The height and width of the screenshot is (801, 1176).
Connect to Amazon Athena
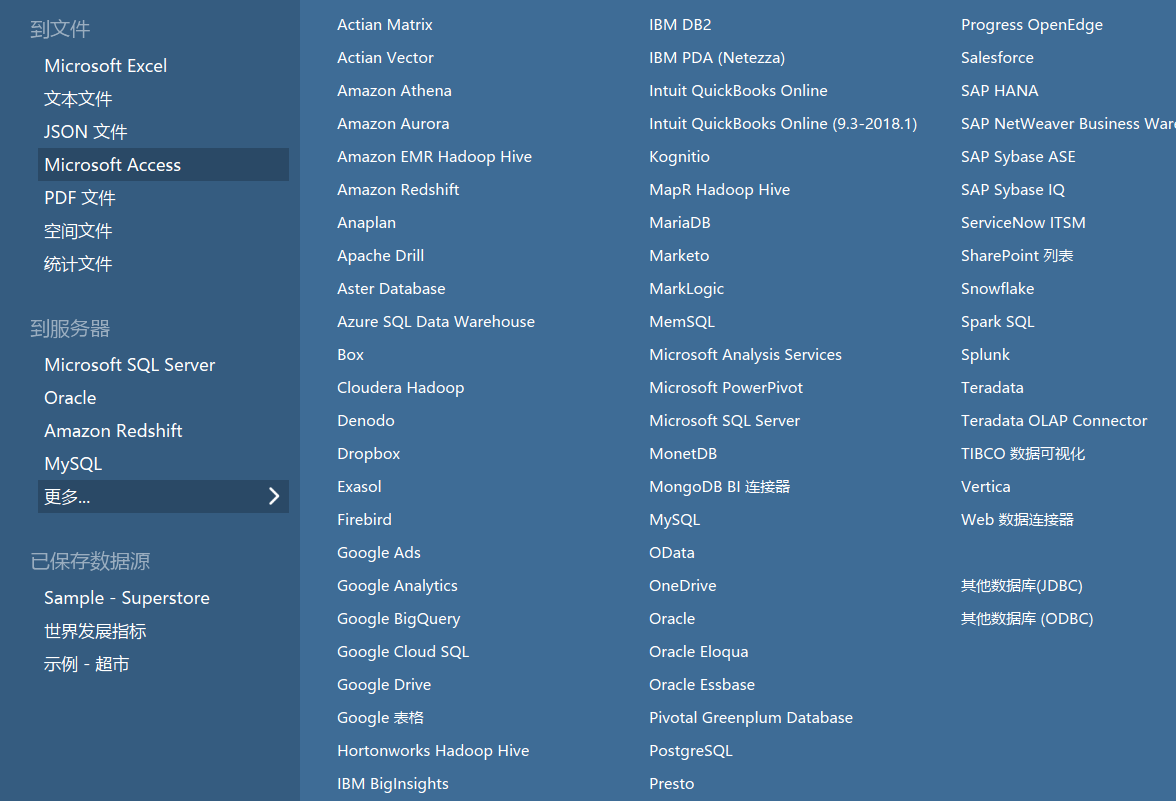click(394, 91)
